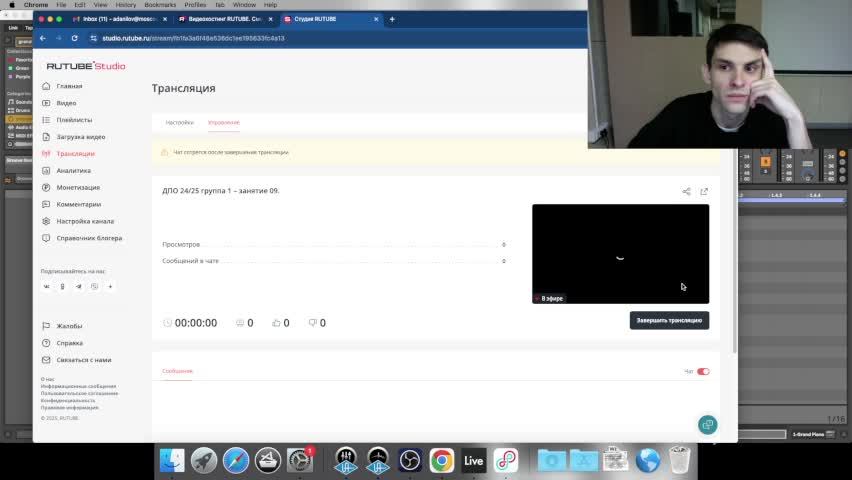Go back with browser back arrow

[x=43, y=38]
